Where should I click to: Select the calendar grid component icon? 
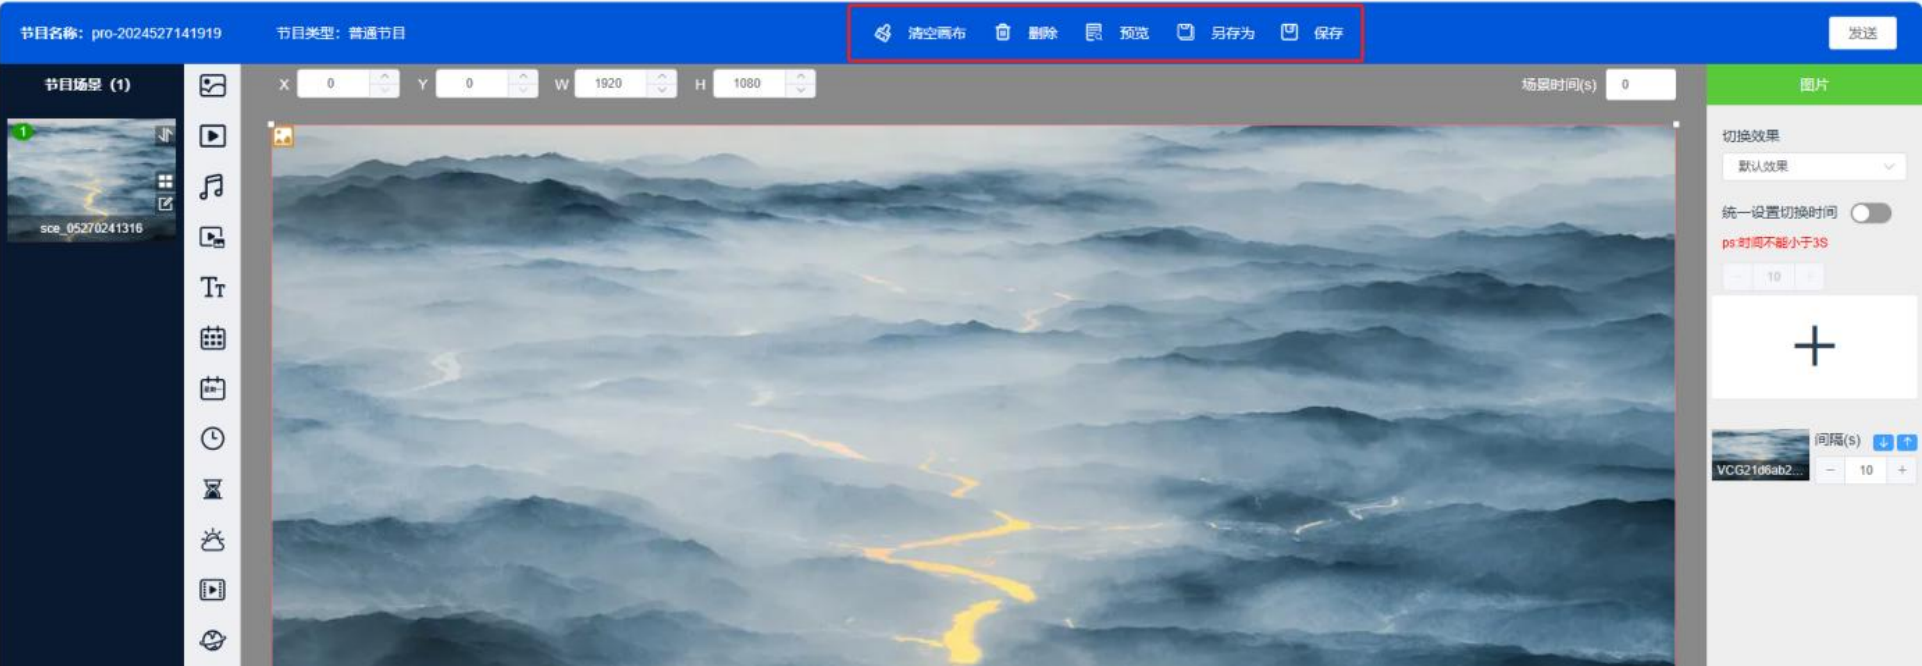(212, 338)
